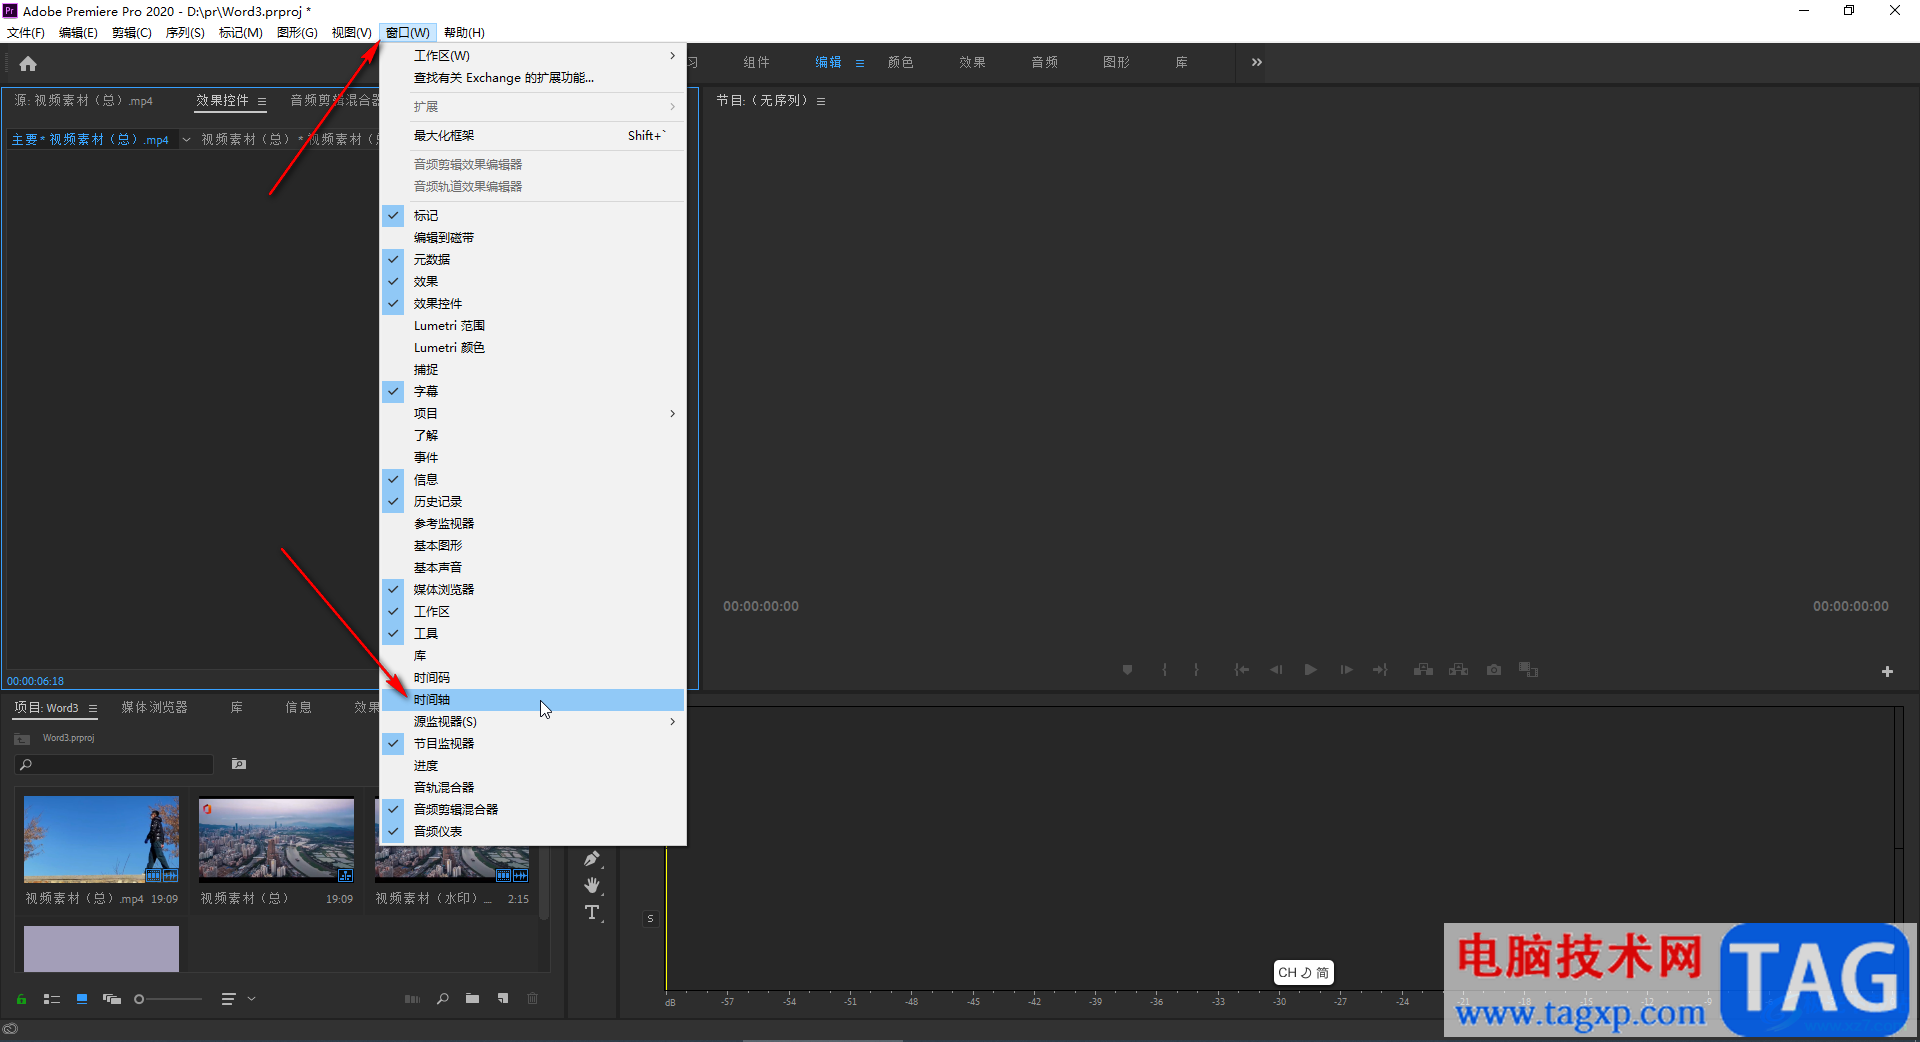This screenshot has width=1920, height=1042.
Task: Export frame with camera icon
Action: [1494, 670]
